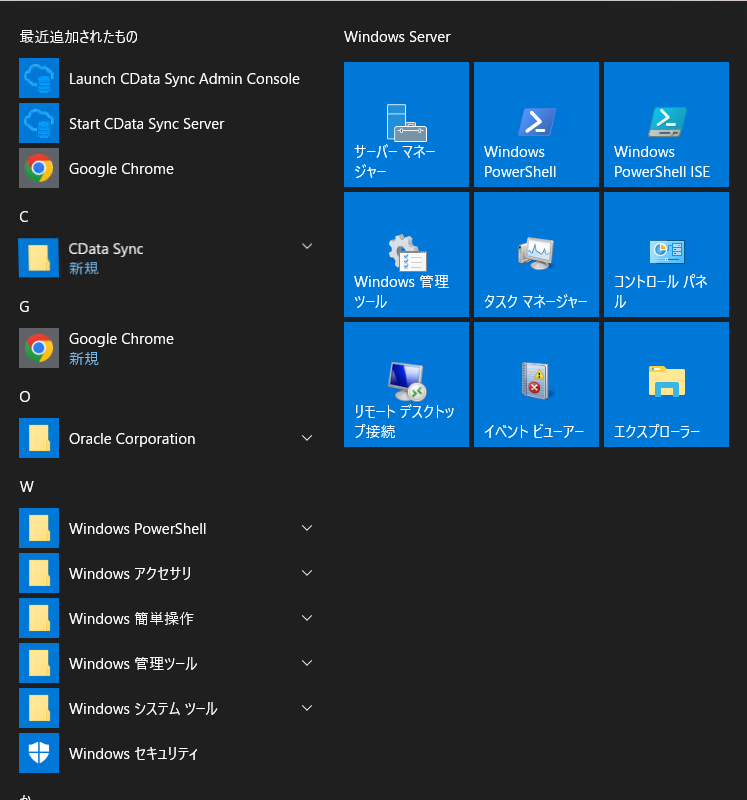The height and width of the screenshot is (800, 747).
Task: Open the サーバー マネージャー tile
Action: (x=406, y=124)
